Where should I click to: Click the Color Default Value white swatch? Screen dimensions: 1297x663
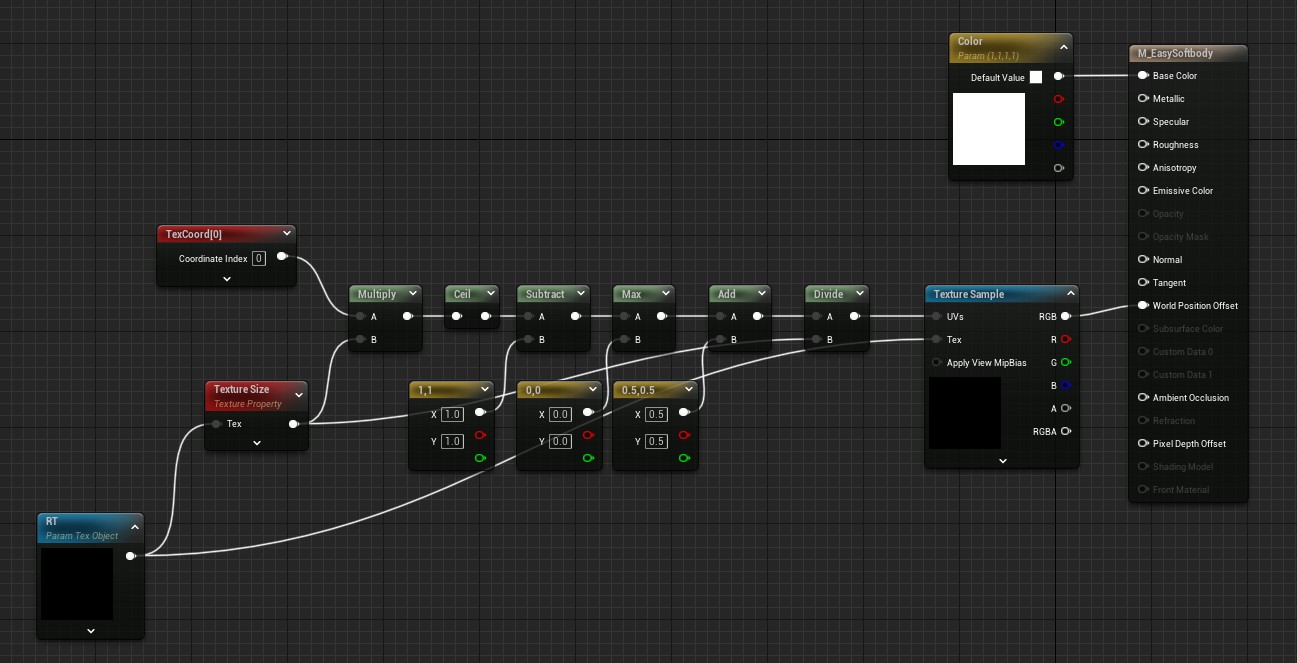tap(1036, 77)
